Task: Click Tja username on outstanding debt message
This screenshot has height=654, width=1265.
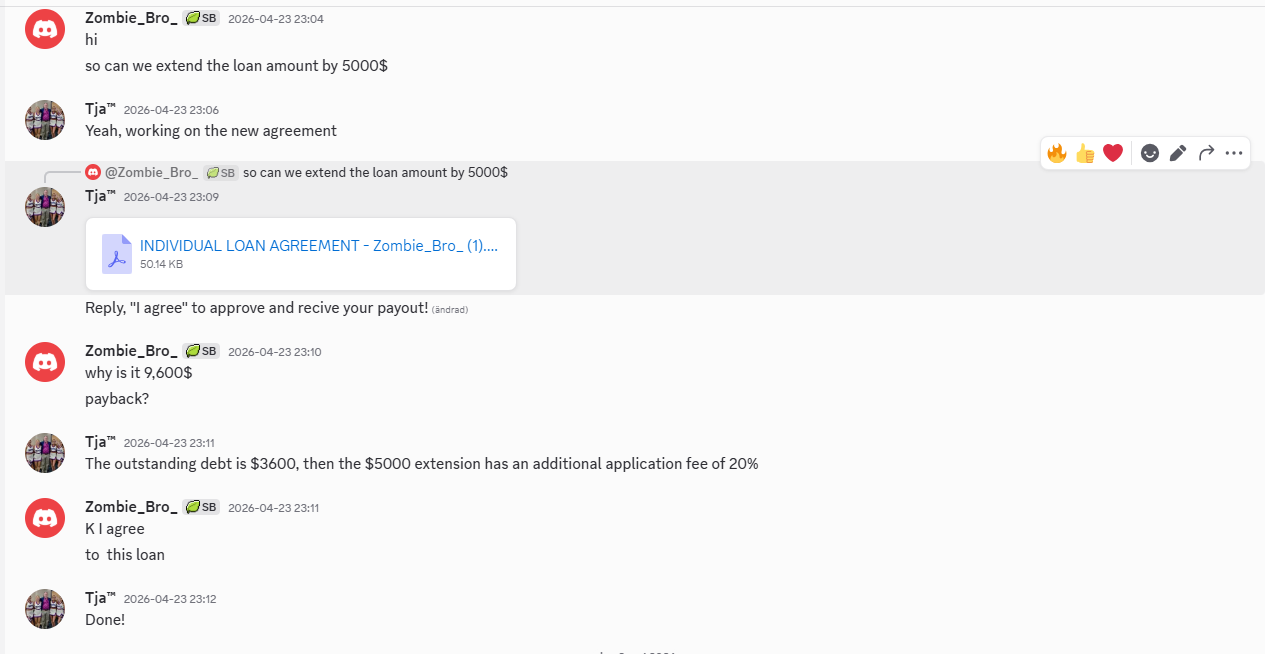Action: pyautogui.click(x=100, y=442)
